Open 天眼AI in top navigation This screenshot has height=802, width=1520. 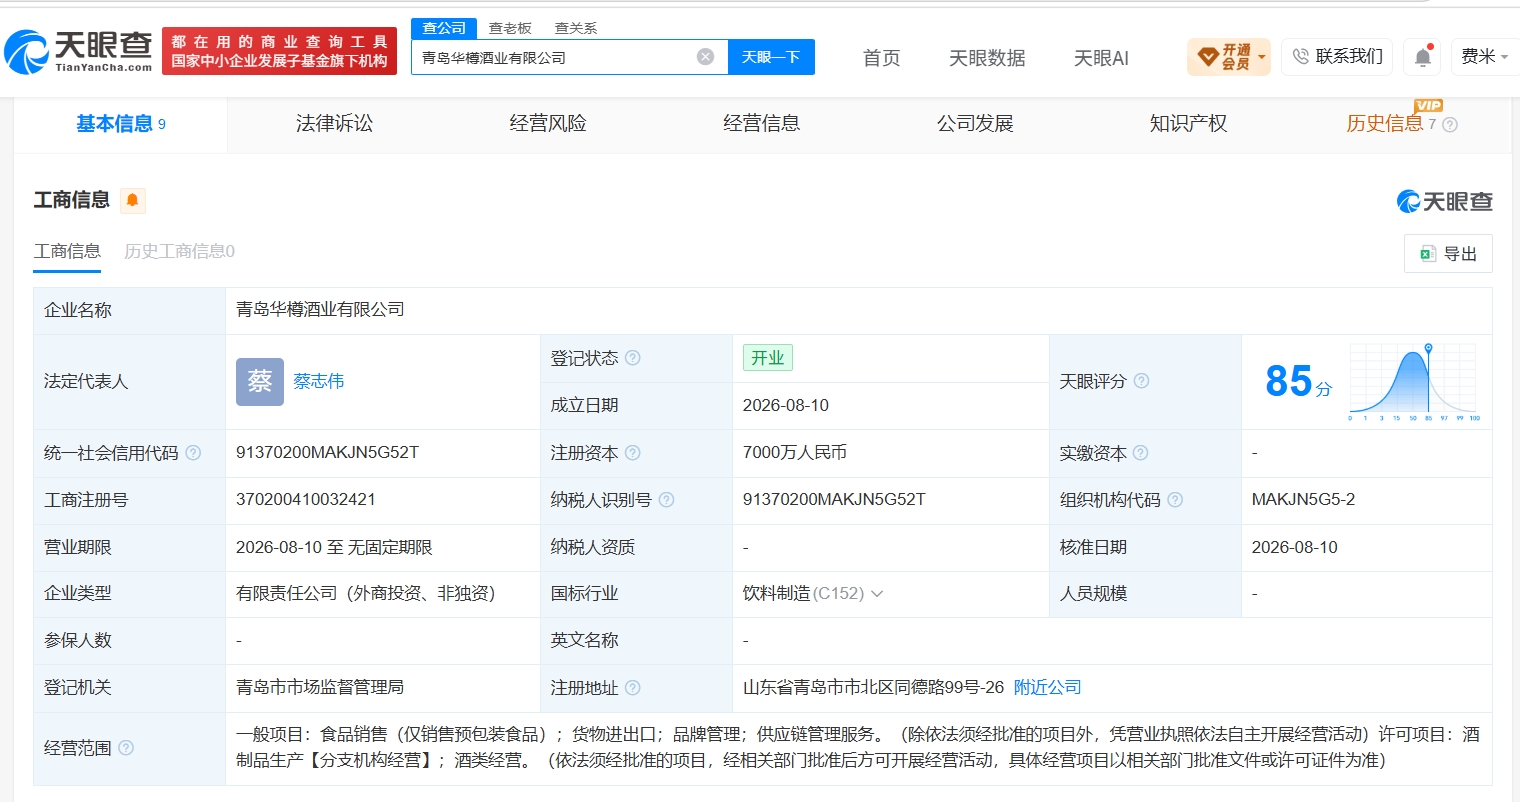coord(1101,58)
